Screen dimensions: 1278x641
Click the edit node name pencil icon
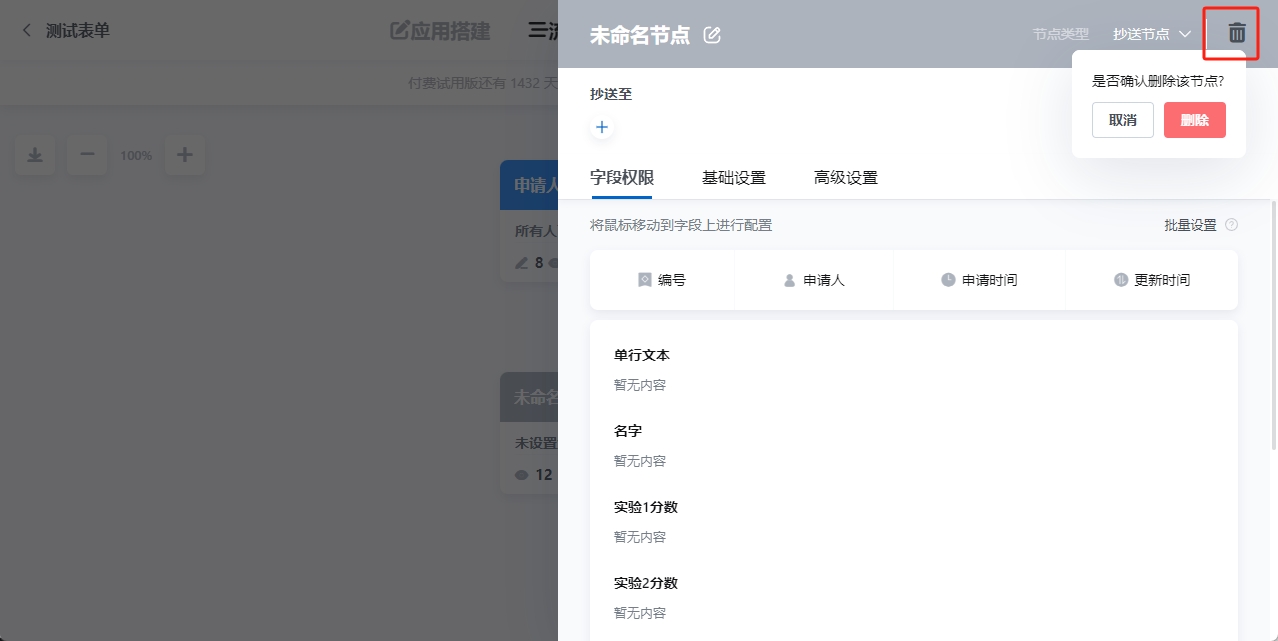coord(712,35)
